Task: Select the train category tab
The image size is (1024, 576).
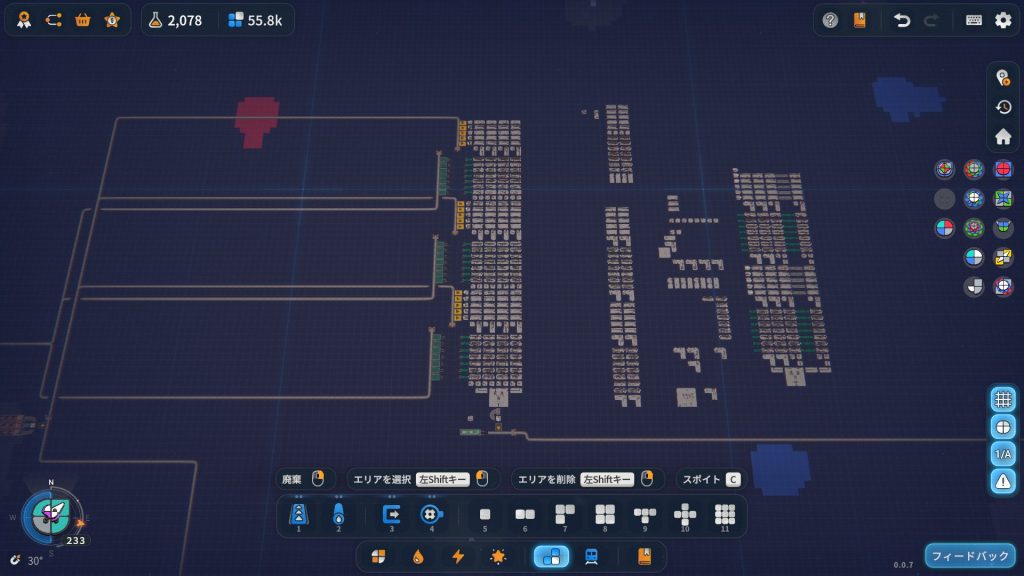Action: coord(592,557)
